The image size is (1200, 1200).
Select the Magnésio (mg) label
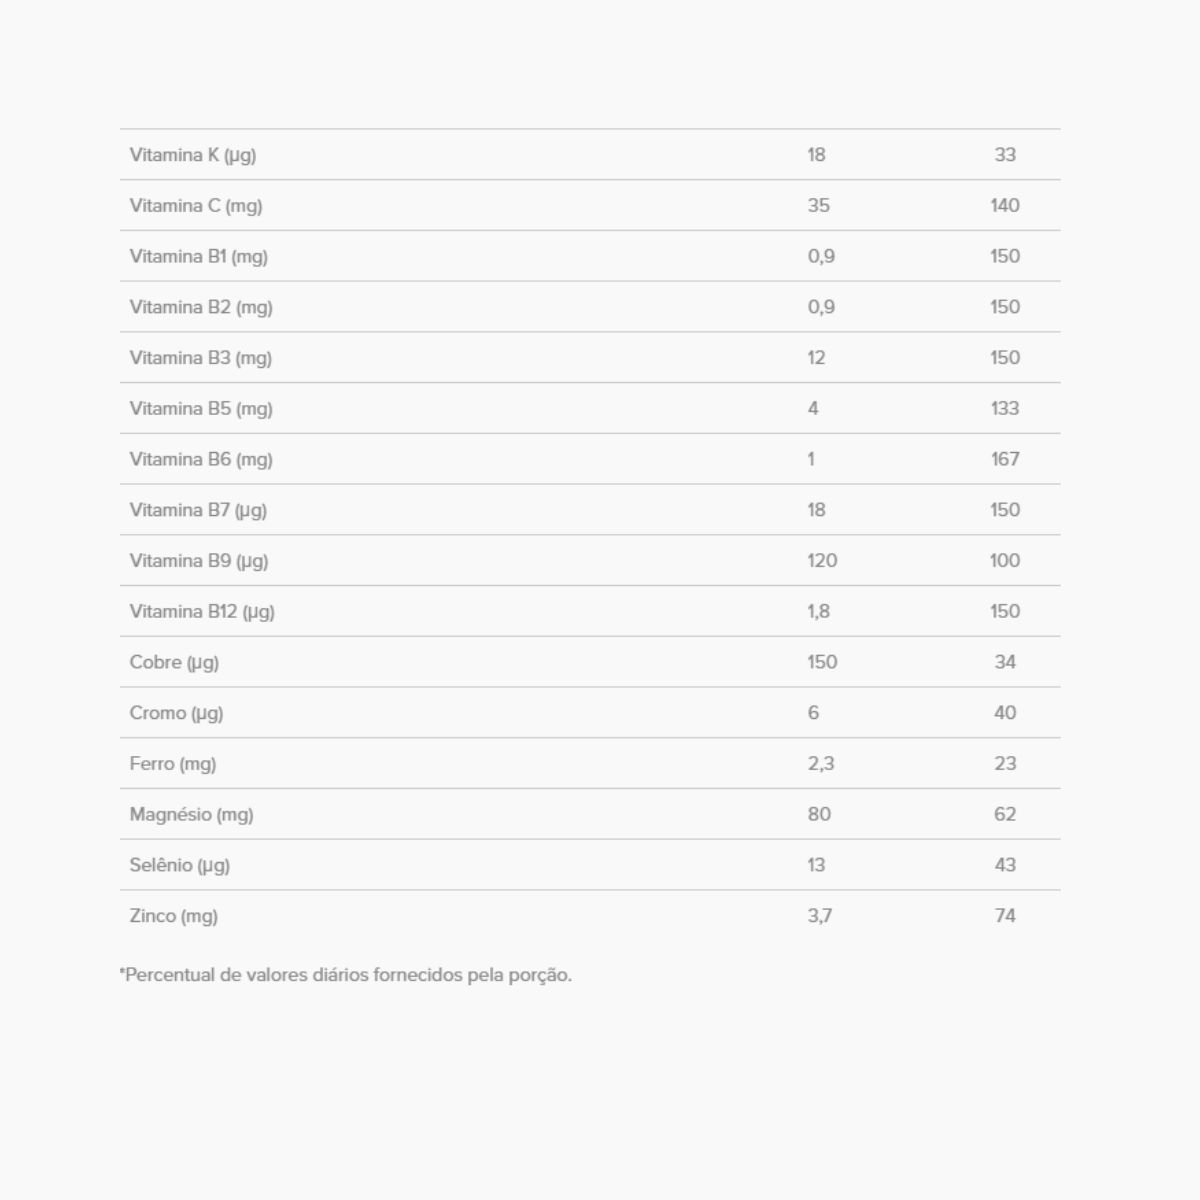[192, 815]
